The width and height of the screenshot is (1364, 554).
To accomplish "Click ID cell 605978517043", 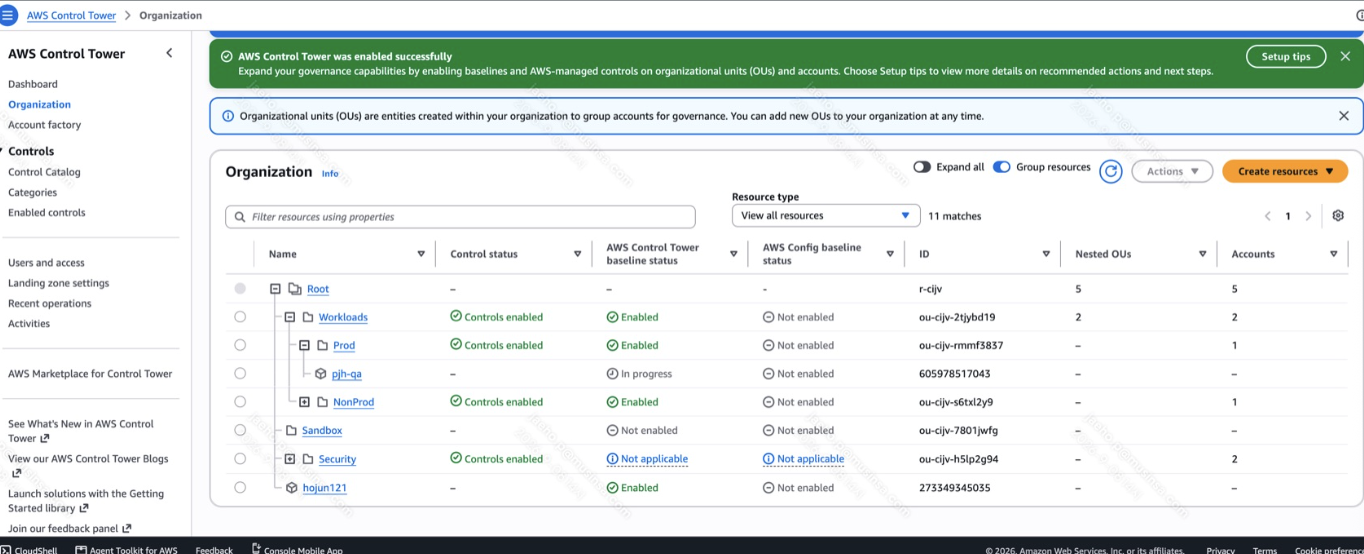I will pos(955,374).
